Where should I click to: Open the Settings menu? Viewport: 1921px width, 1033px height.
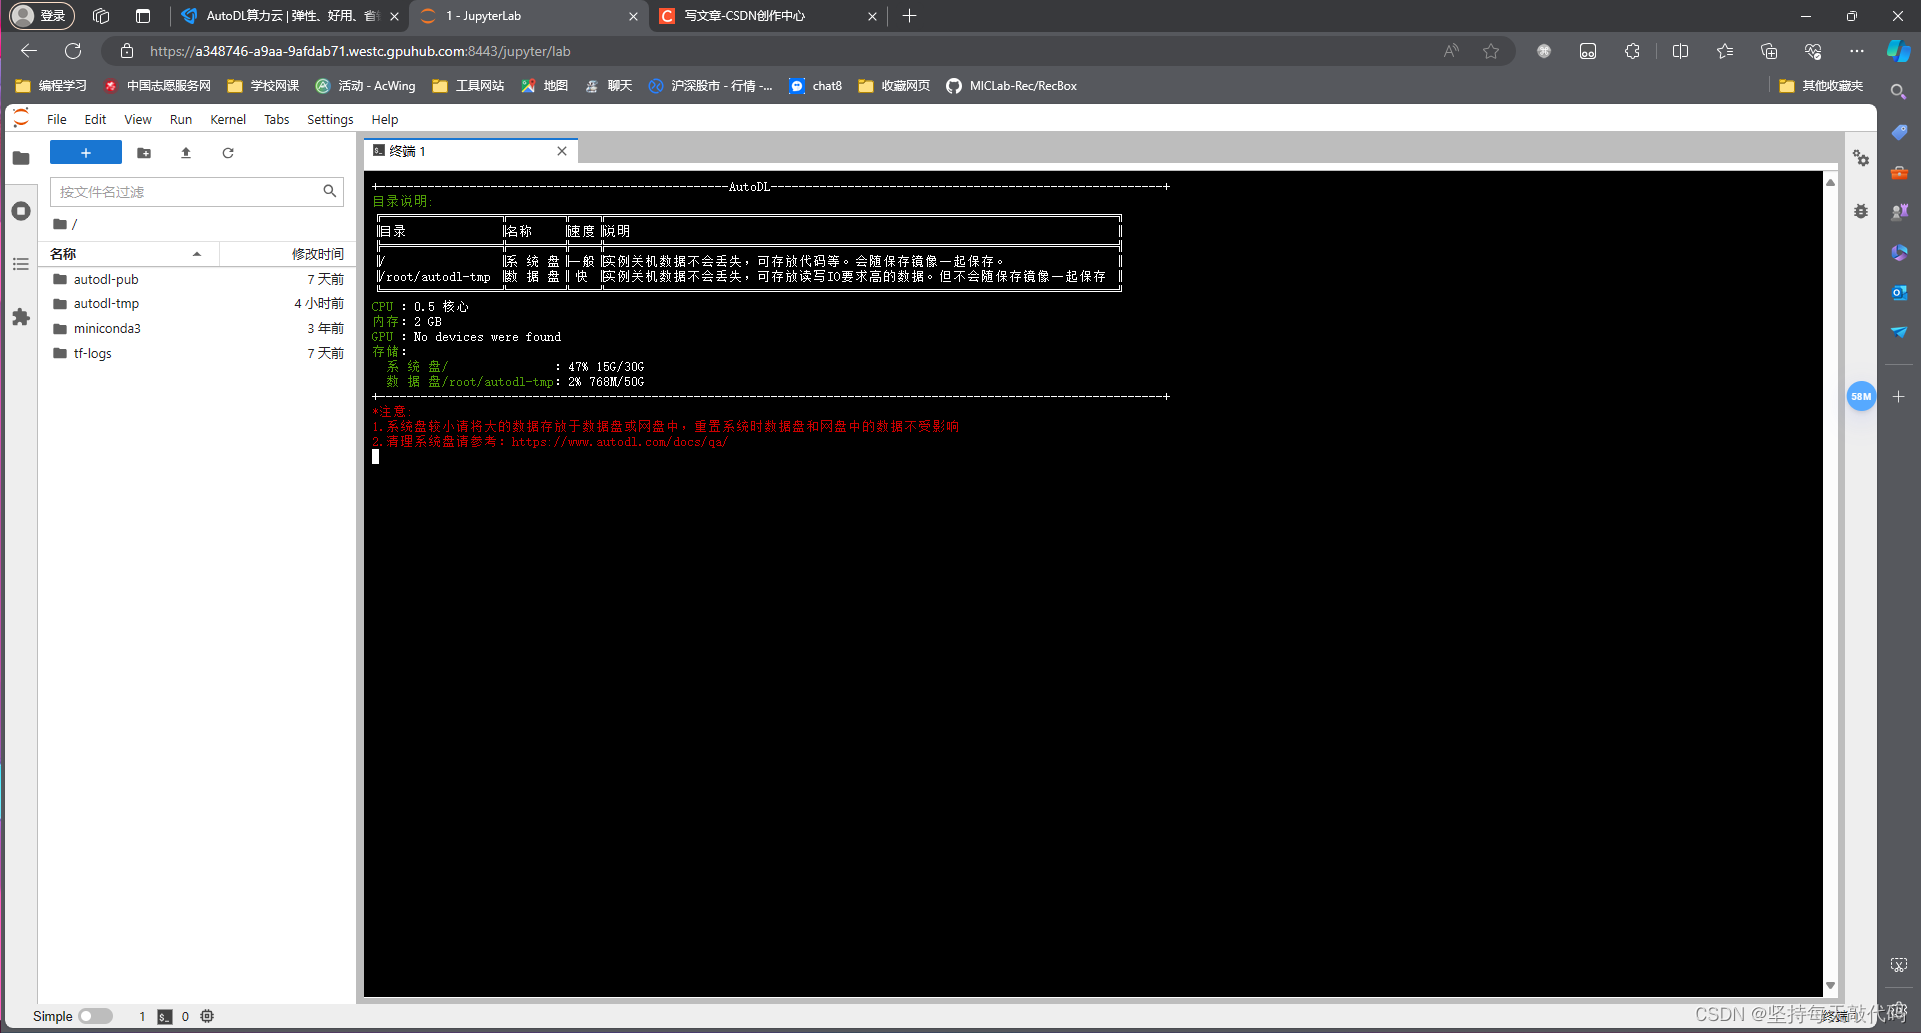pos(330,119)
